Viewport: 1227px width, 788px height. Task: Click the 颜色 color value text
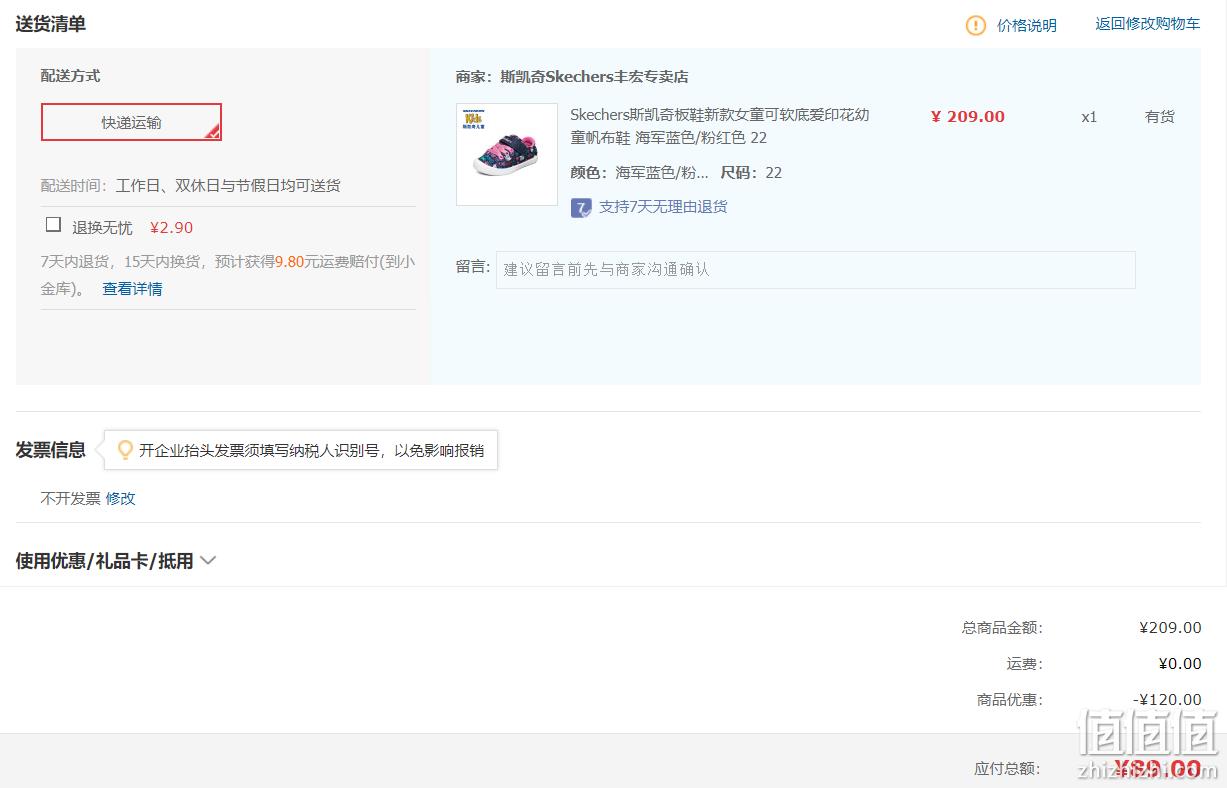[662, 173]
